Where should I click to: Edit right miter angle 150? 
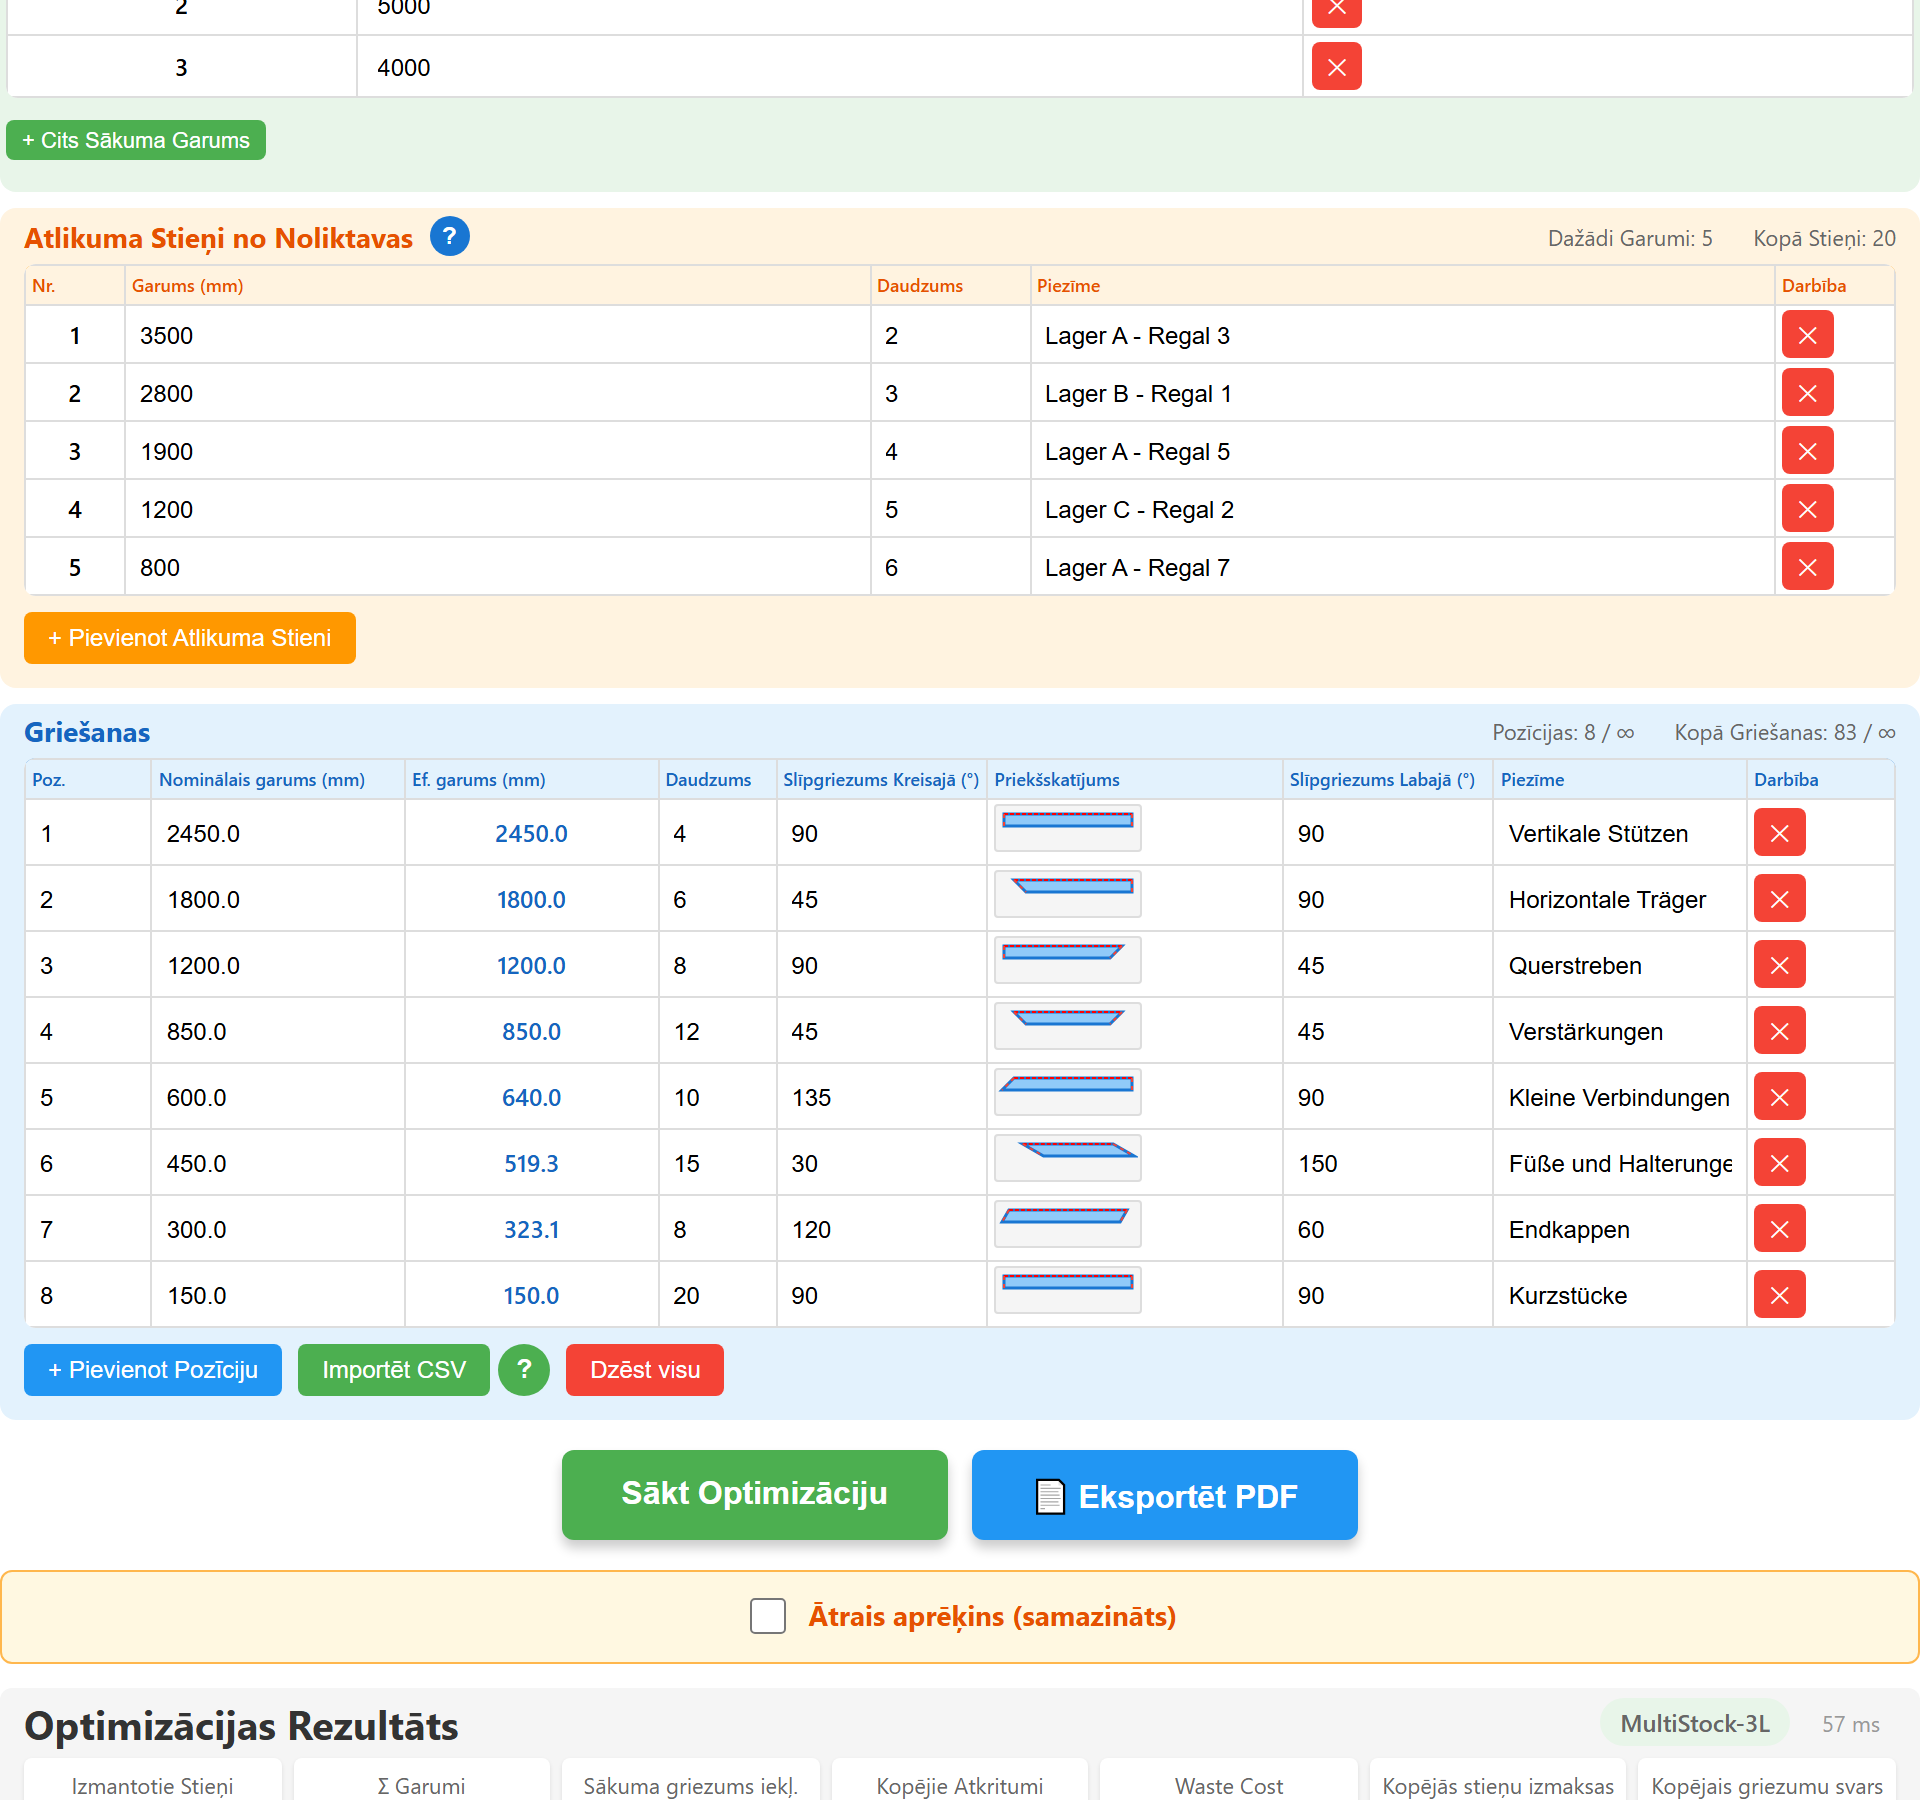point(1388,1163)
